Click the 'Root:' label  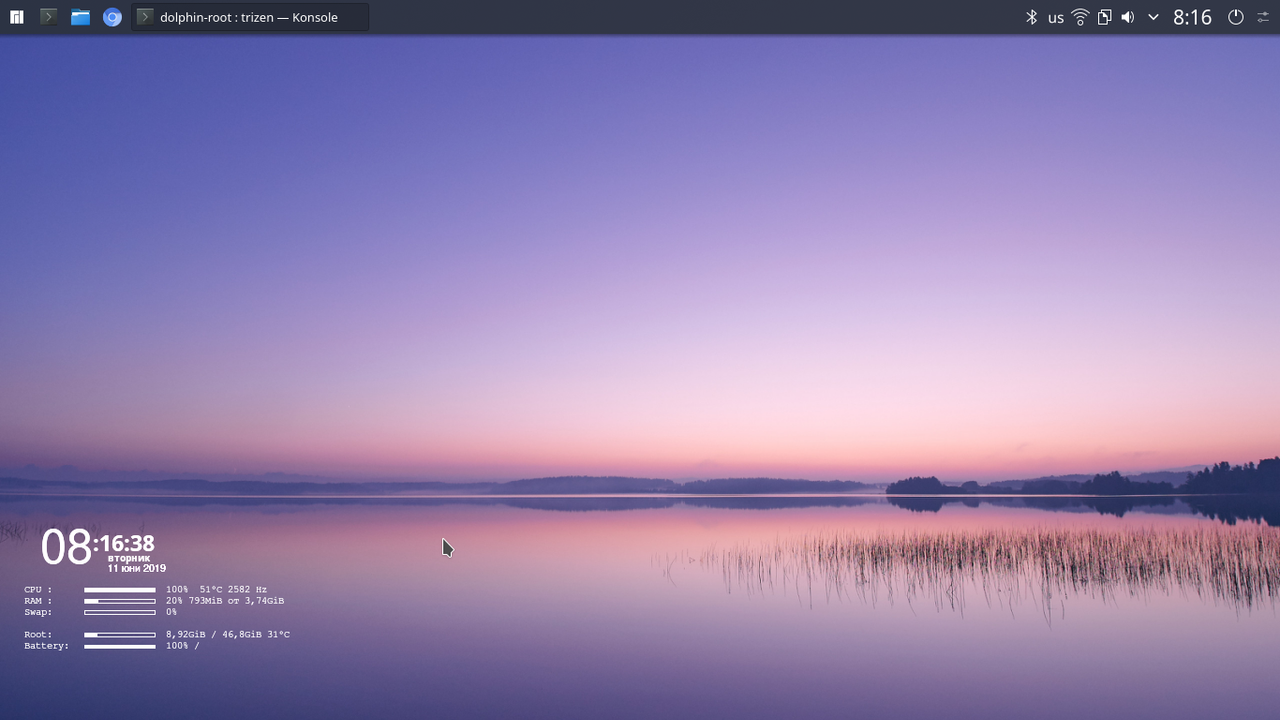point(38,635)
